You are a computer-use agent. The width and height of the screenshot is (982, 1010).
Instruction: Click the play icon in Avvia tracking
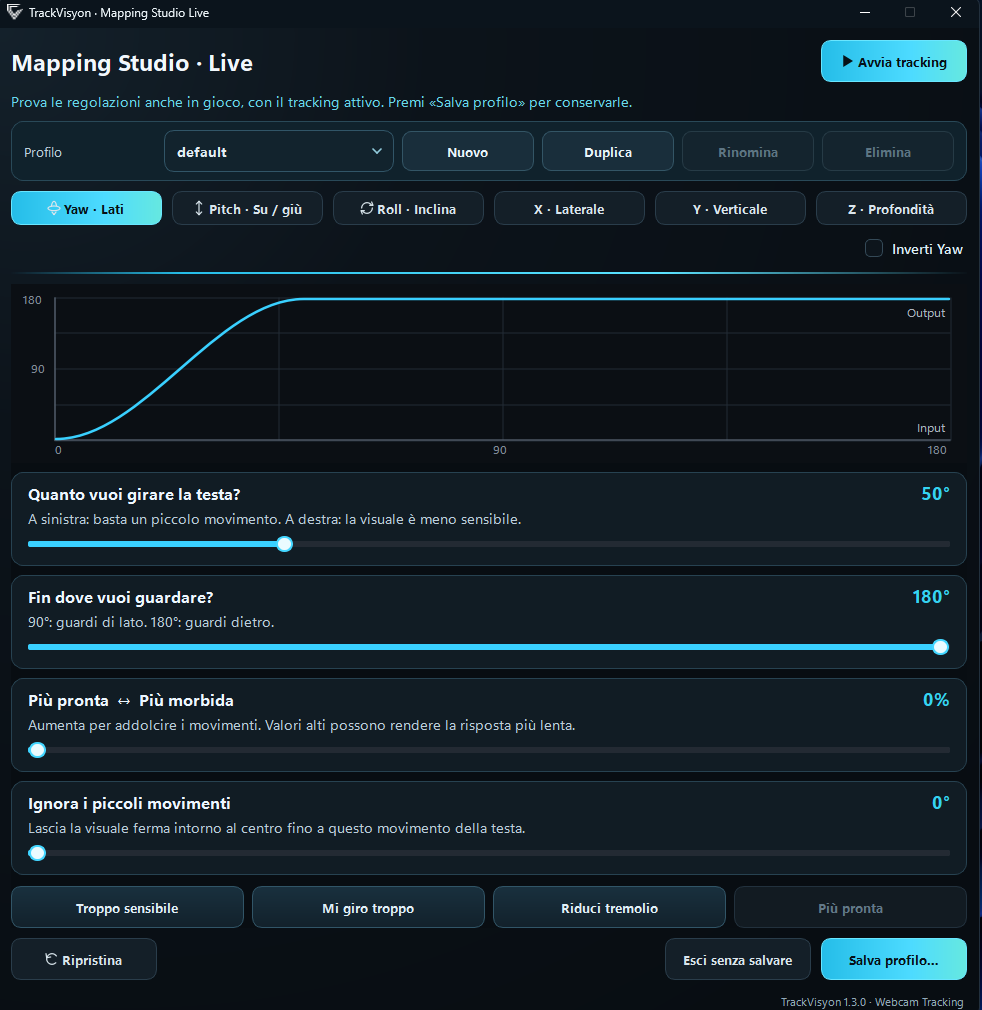tap(847, 62)
